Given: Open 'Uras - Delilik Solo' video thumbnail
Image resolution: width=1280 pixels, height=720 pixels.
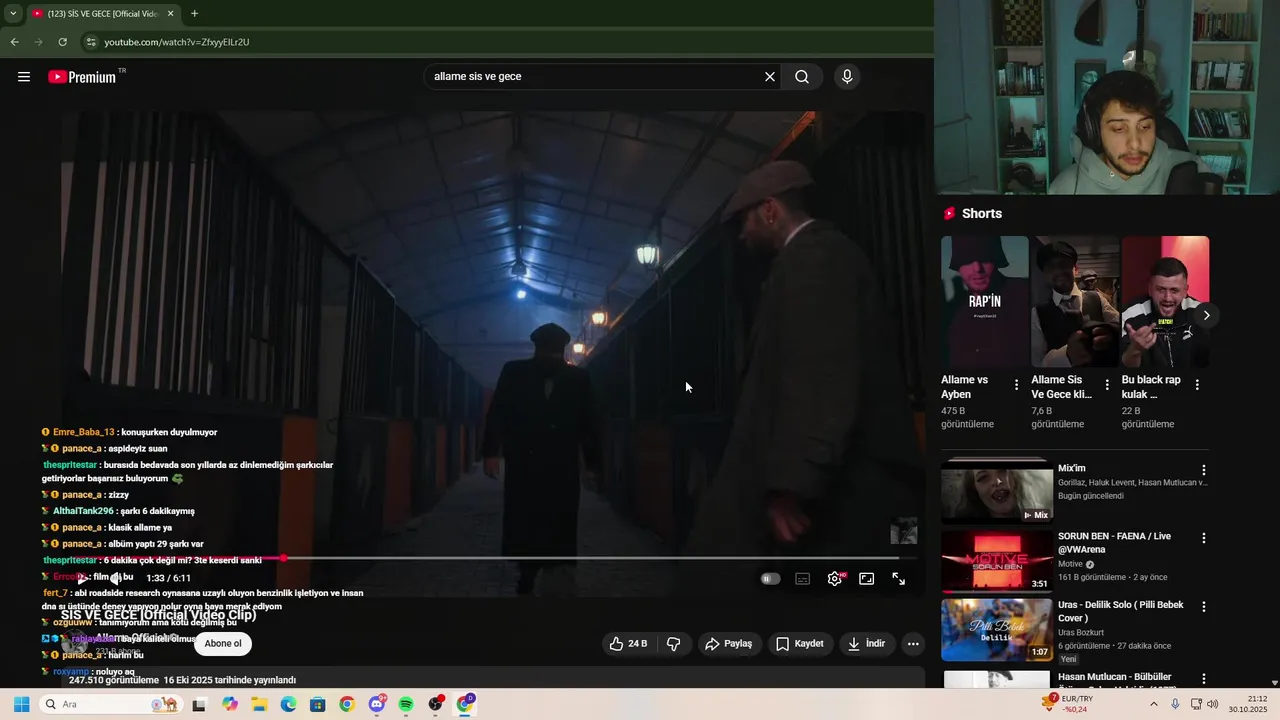Looking at the screenshot, I should point(997,630).
